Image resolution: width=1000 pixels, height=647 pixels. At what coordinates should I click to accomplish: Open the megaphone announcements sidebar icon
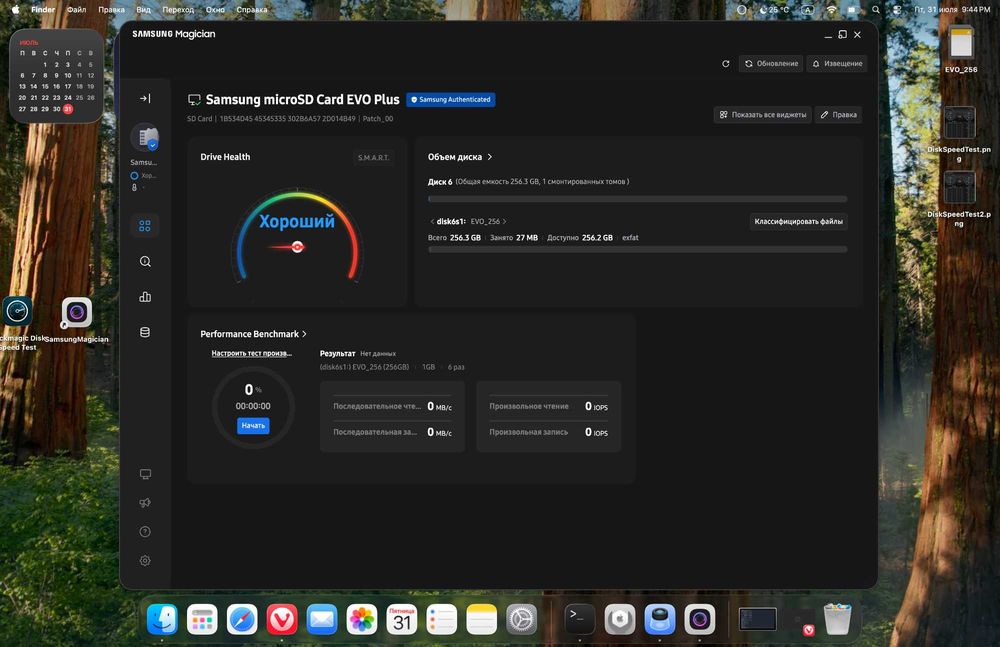145,503
